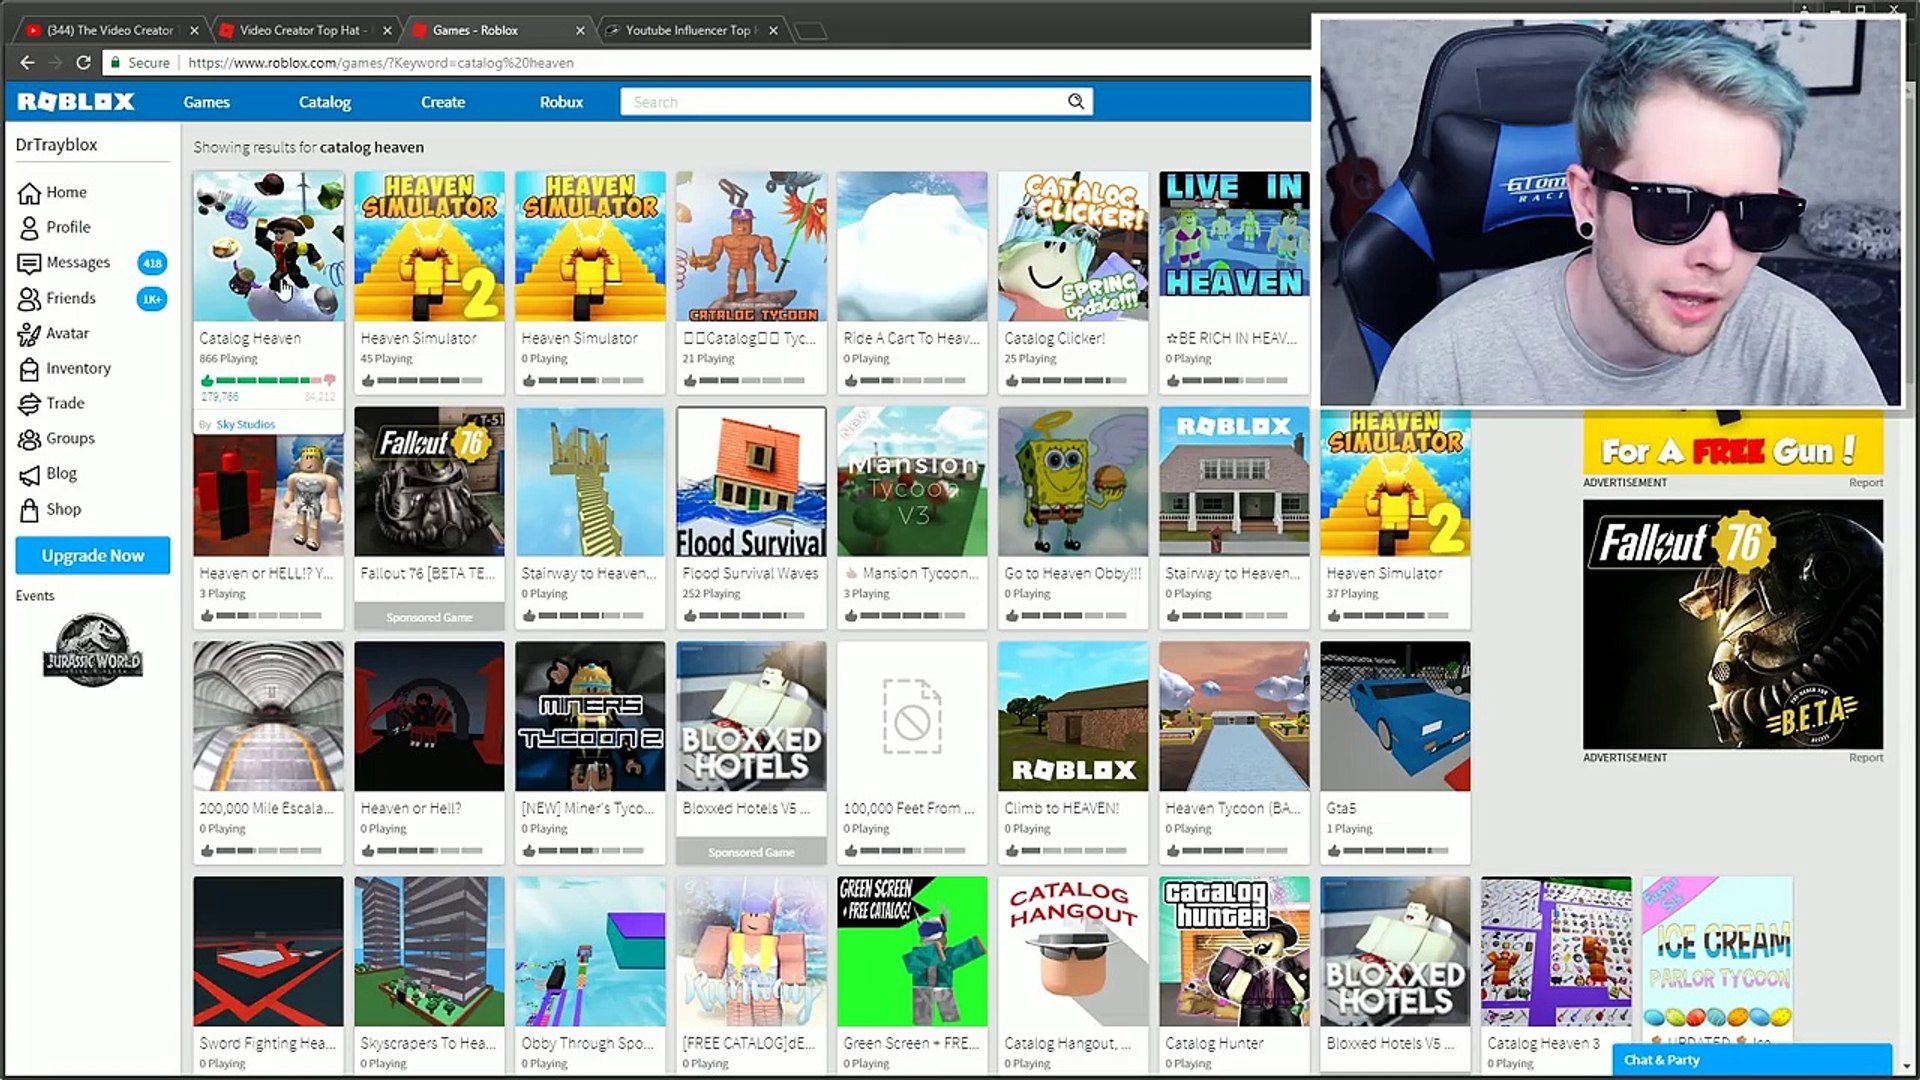
Task: Open the Friends sidebar icon
Action: tap(30, 298)
